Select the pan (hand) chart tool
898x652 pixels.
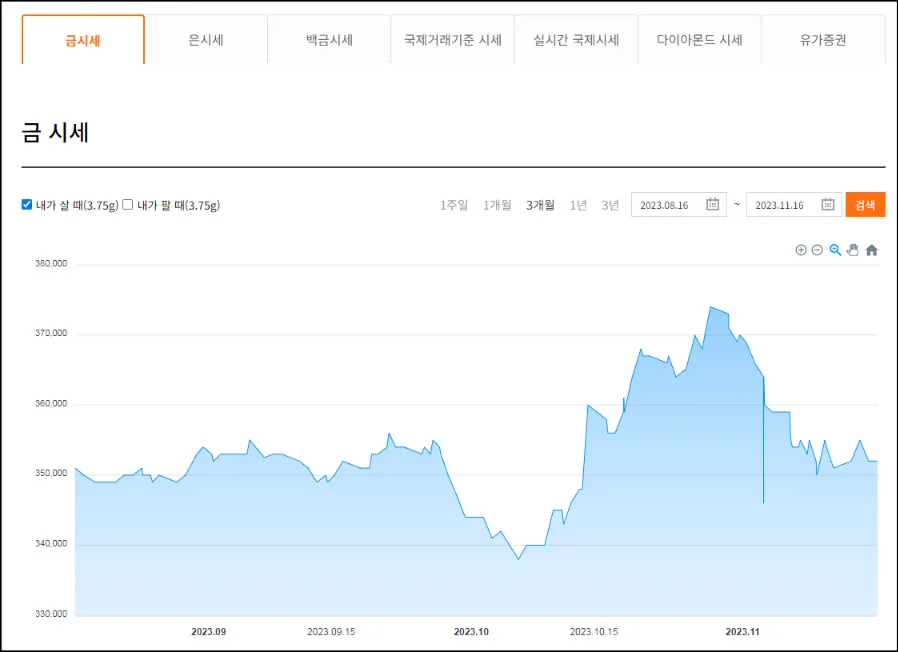coord(852,250)
